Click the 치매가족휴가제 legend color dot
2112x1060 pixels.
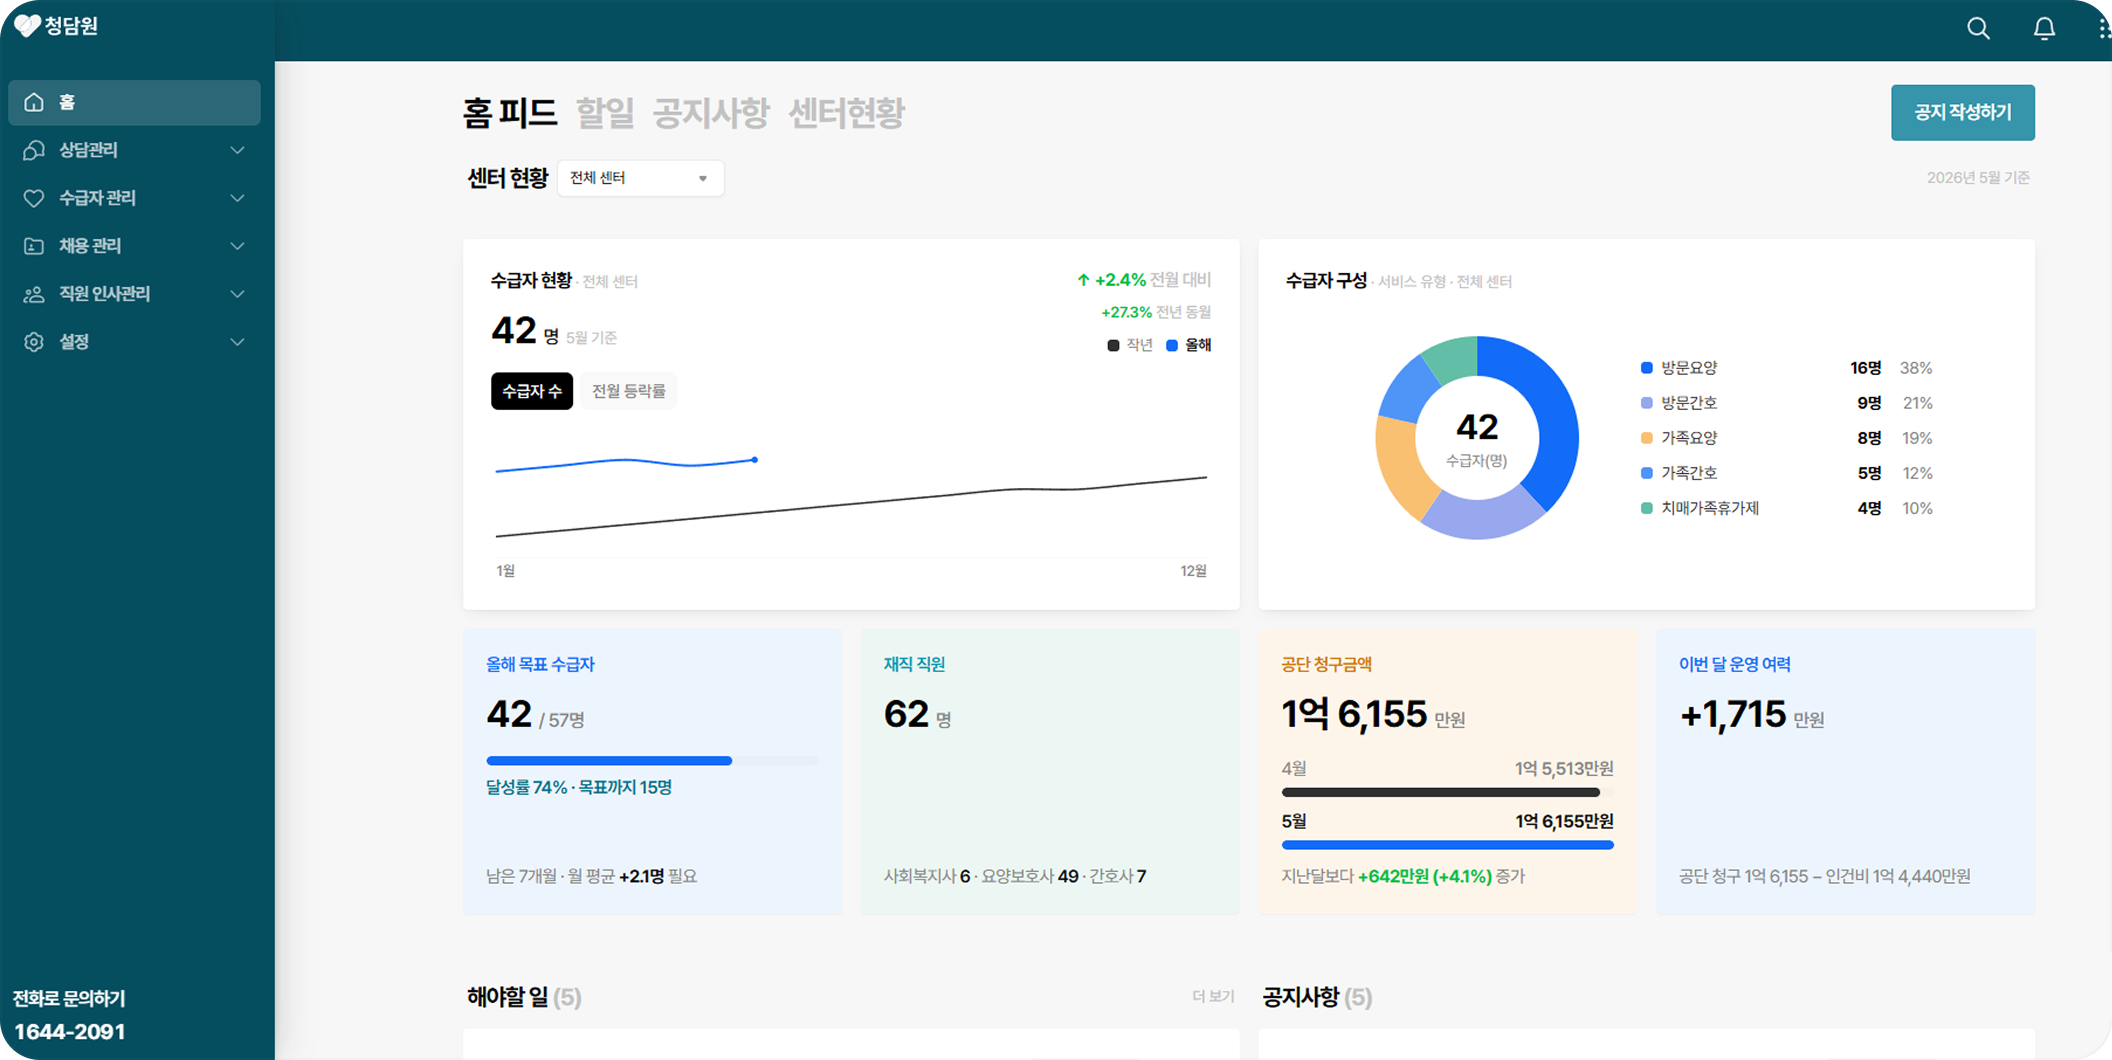pyautogui.click(x=1647, y=508)
